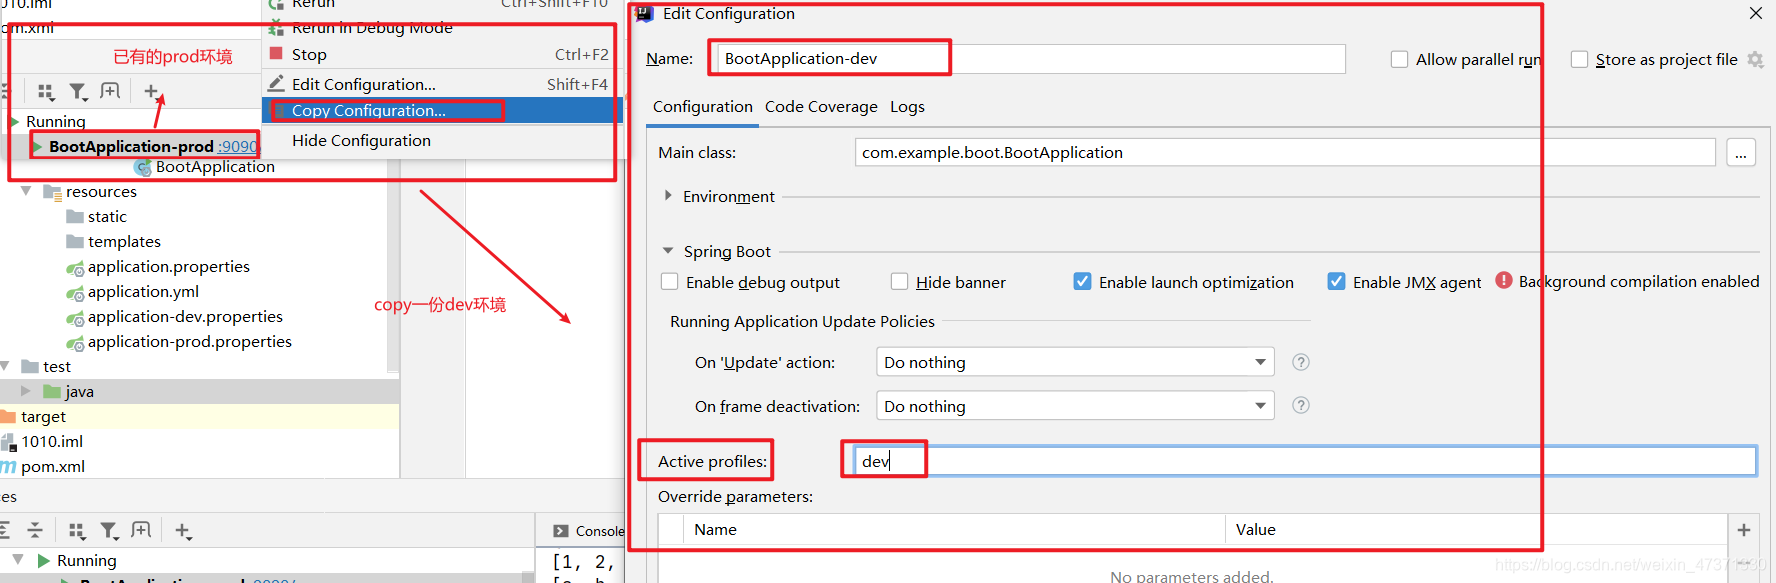Click the Main class text field
Image resolution: width=1776 pixels, height=583 pixels.
pyautogui.click(x=1285, y=152)
